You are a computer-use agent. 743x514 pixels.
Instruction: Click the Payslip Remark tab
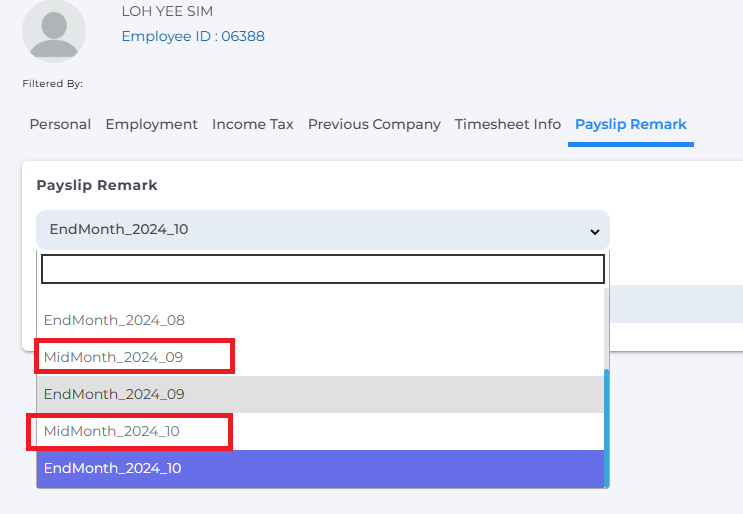click(x=631, y=124)
